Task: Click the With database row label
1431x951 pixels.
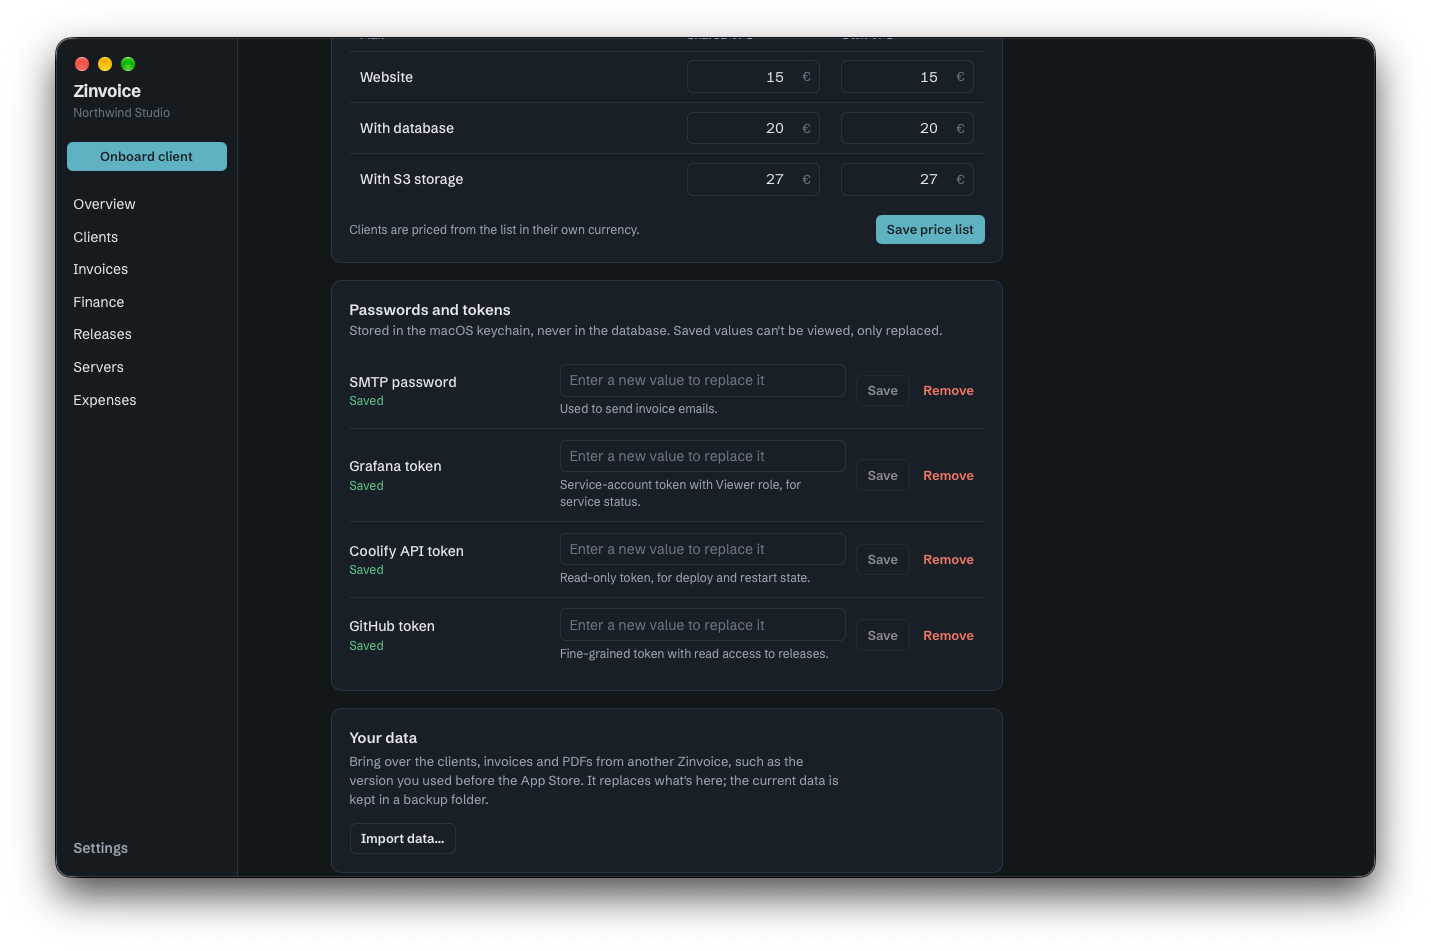Action: [x=407, y=128]
